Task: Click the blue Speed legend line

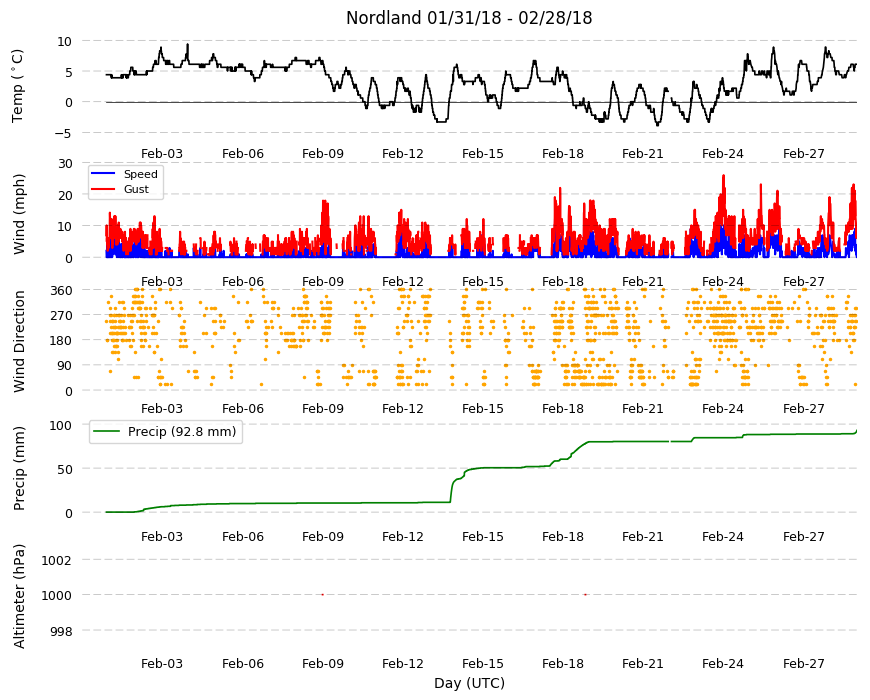Action: click(x=103, y=174)
